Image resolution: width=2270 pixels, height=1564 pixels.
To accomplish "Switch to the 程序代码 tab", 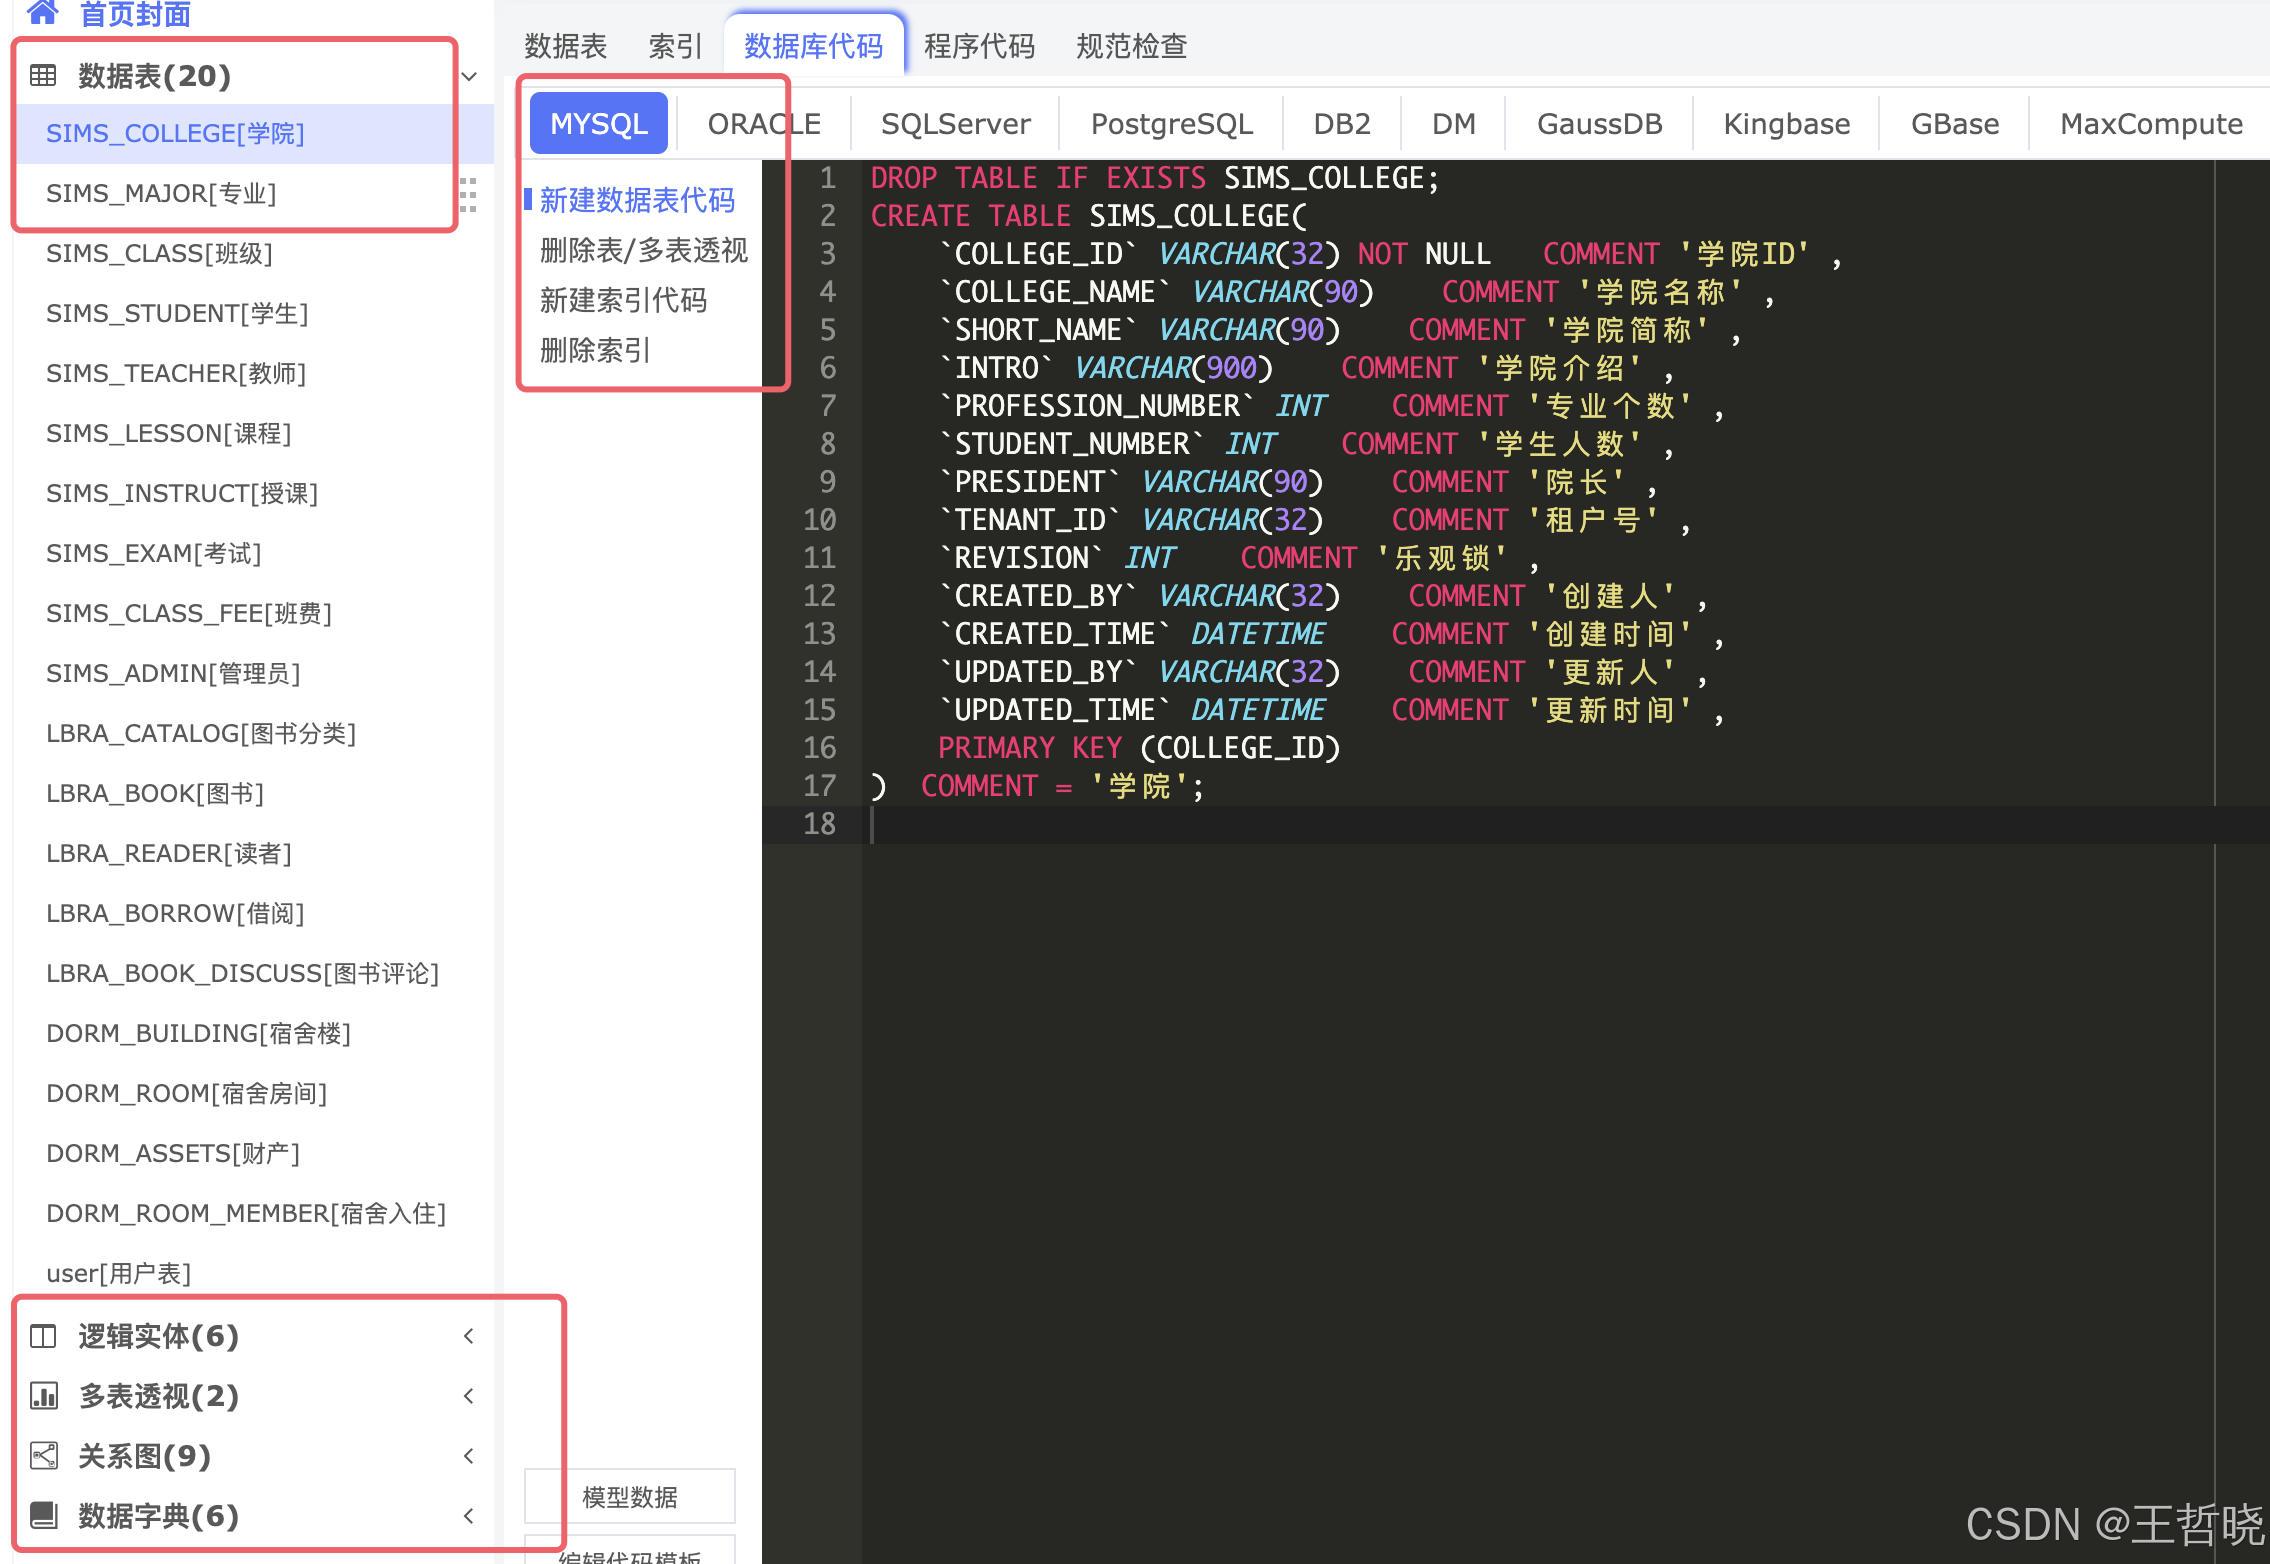I will 979,46.
